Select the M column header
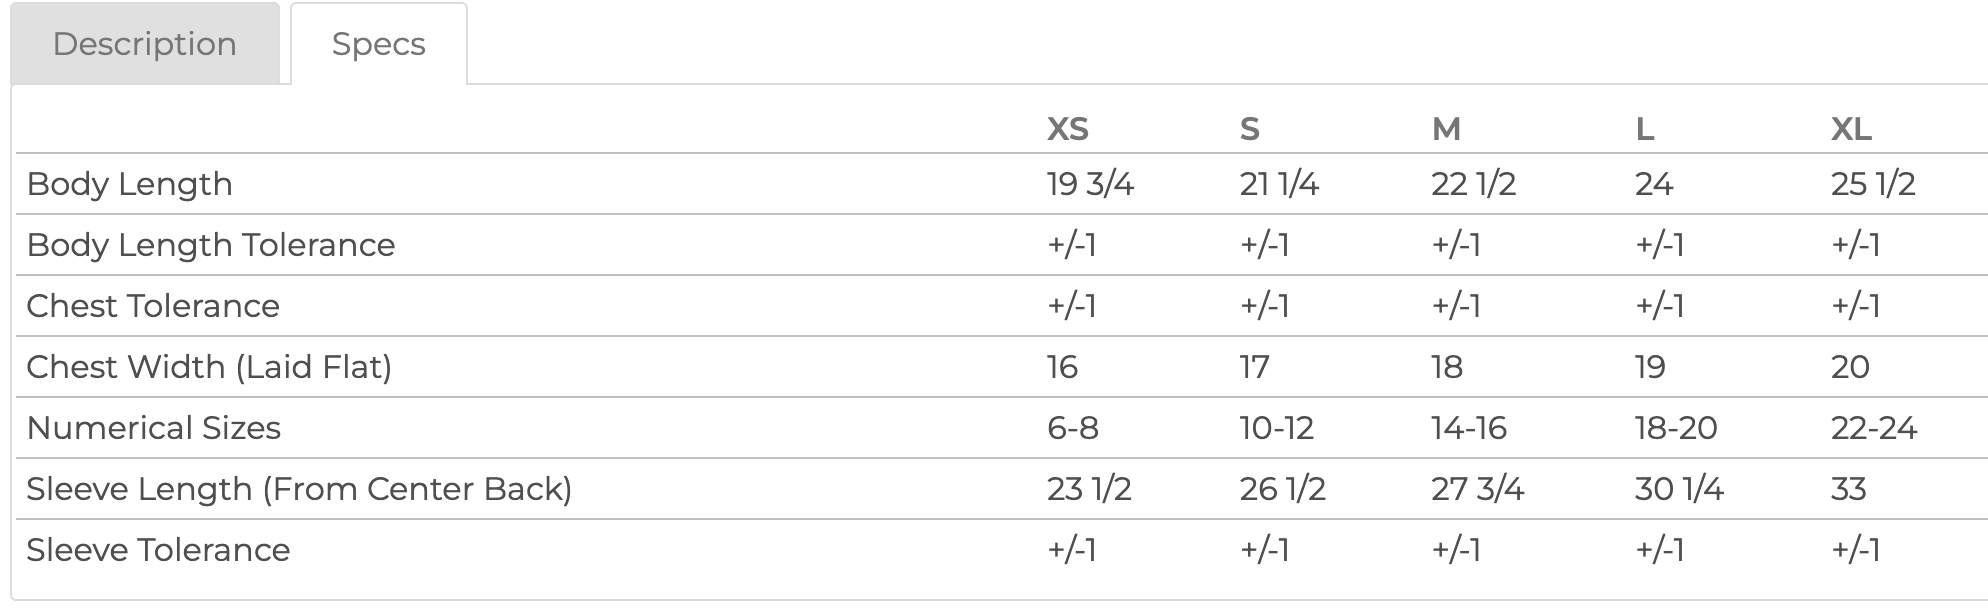The width and height of the screenshot is (1988, 615). (x=1446, y=129)
